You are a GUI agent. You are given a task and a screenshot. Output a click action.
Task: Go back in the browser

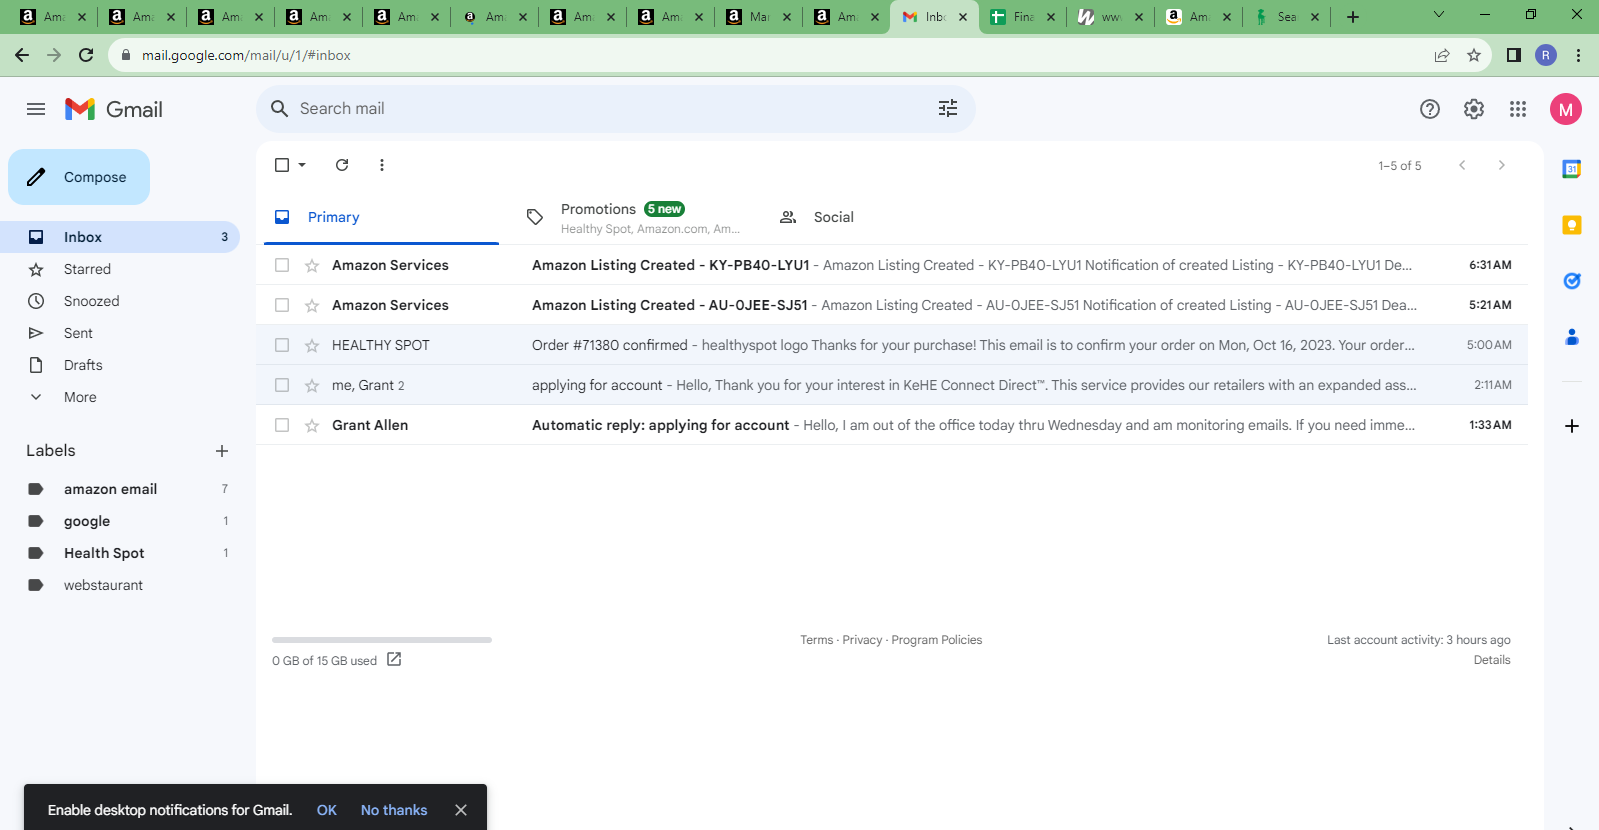click(x=22, y=55)
